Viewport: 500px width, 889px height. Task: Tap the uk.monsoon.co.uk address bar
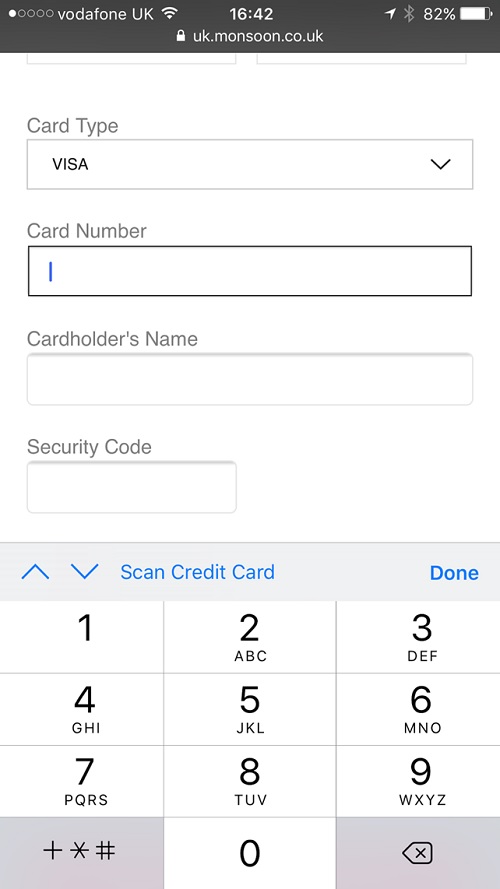(250, 36)
